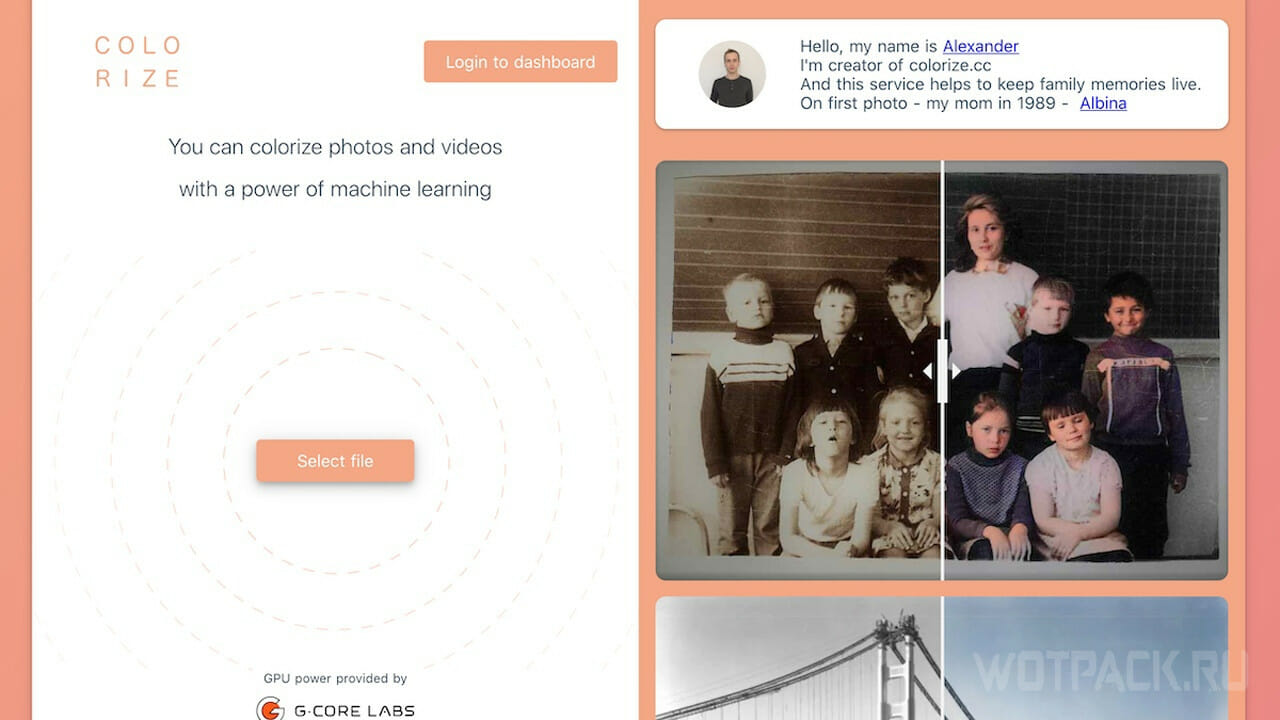Click the Select file button
This screenshot has width=1280, height=720.
click(x=335, y=461)
